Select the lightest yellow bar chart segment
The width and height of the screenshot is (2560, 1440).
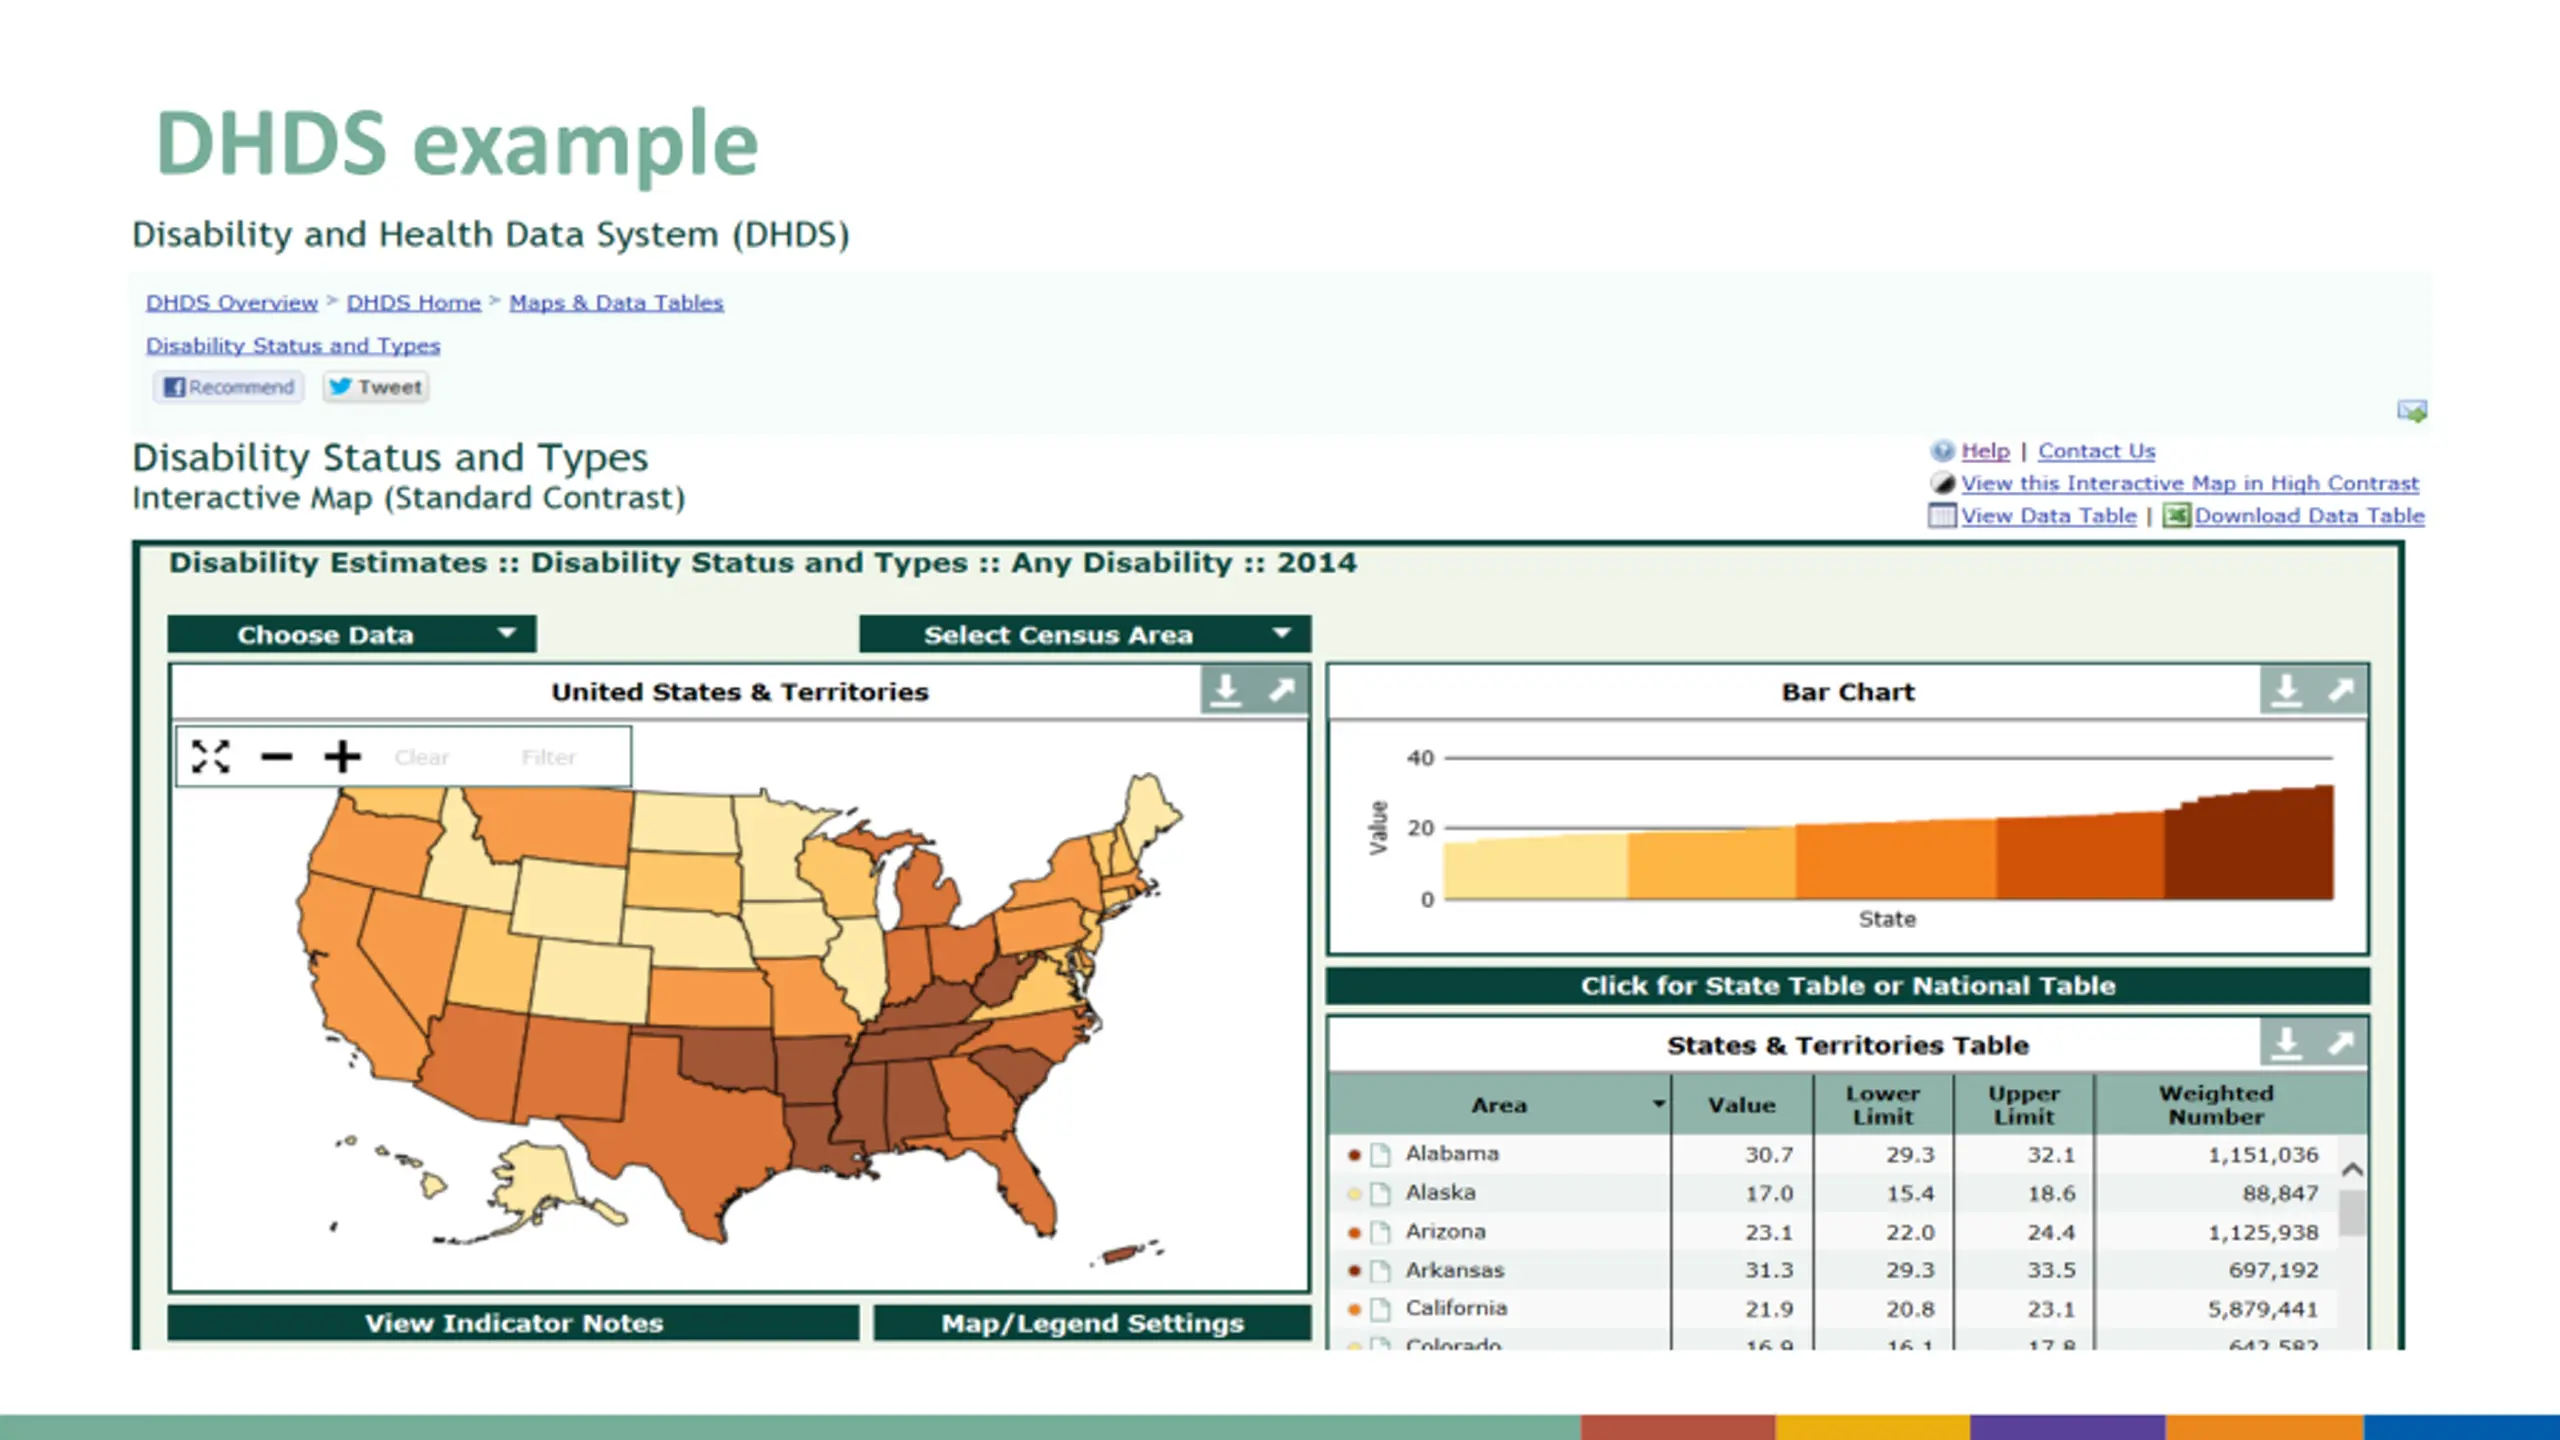(x=1535, y=868)
